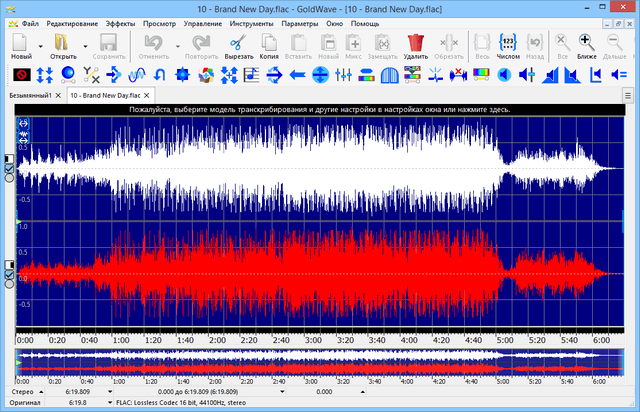640x412 pixels.
Task: Expand the dropdown arrow next to Открыть
Action: (85, 46)
